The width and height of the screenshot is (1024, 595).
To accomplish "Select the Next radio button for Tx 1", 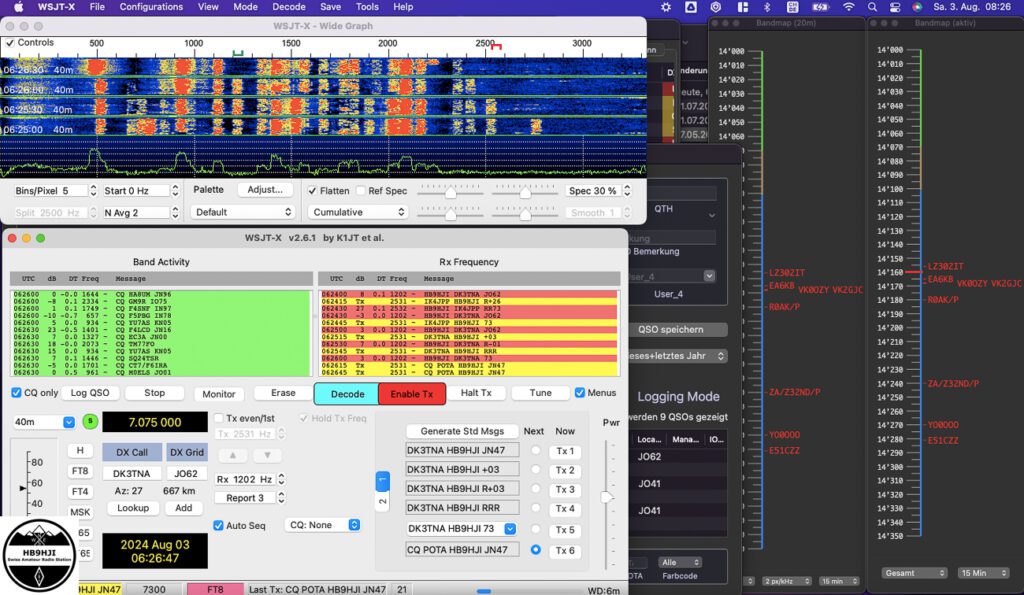I will pyautogui.click(x=536, y=451).
